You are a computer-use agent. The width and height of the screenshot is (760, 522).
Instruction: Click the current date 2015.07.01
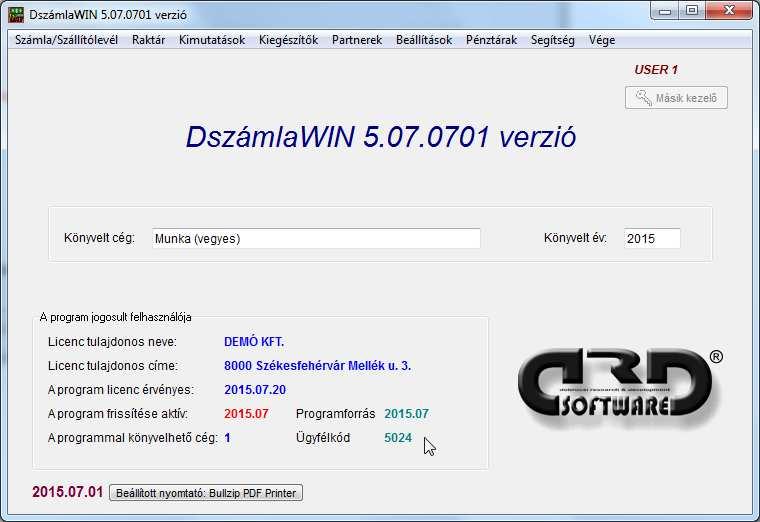coord(68,492)
